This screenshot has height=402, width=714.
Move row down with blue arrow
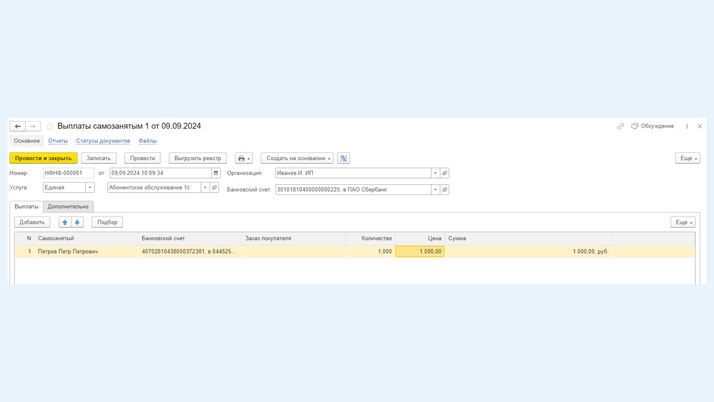[x=77, y=222]
